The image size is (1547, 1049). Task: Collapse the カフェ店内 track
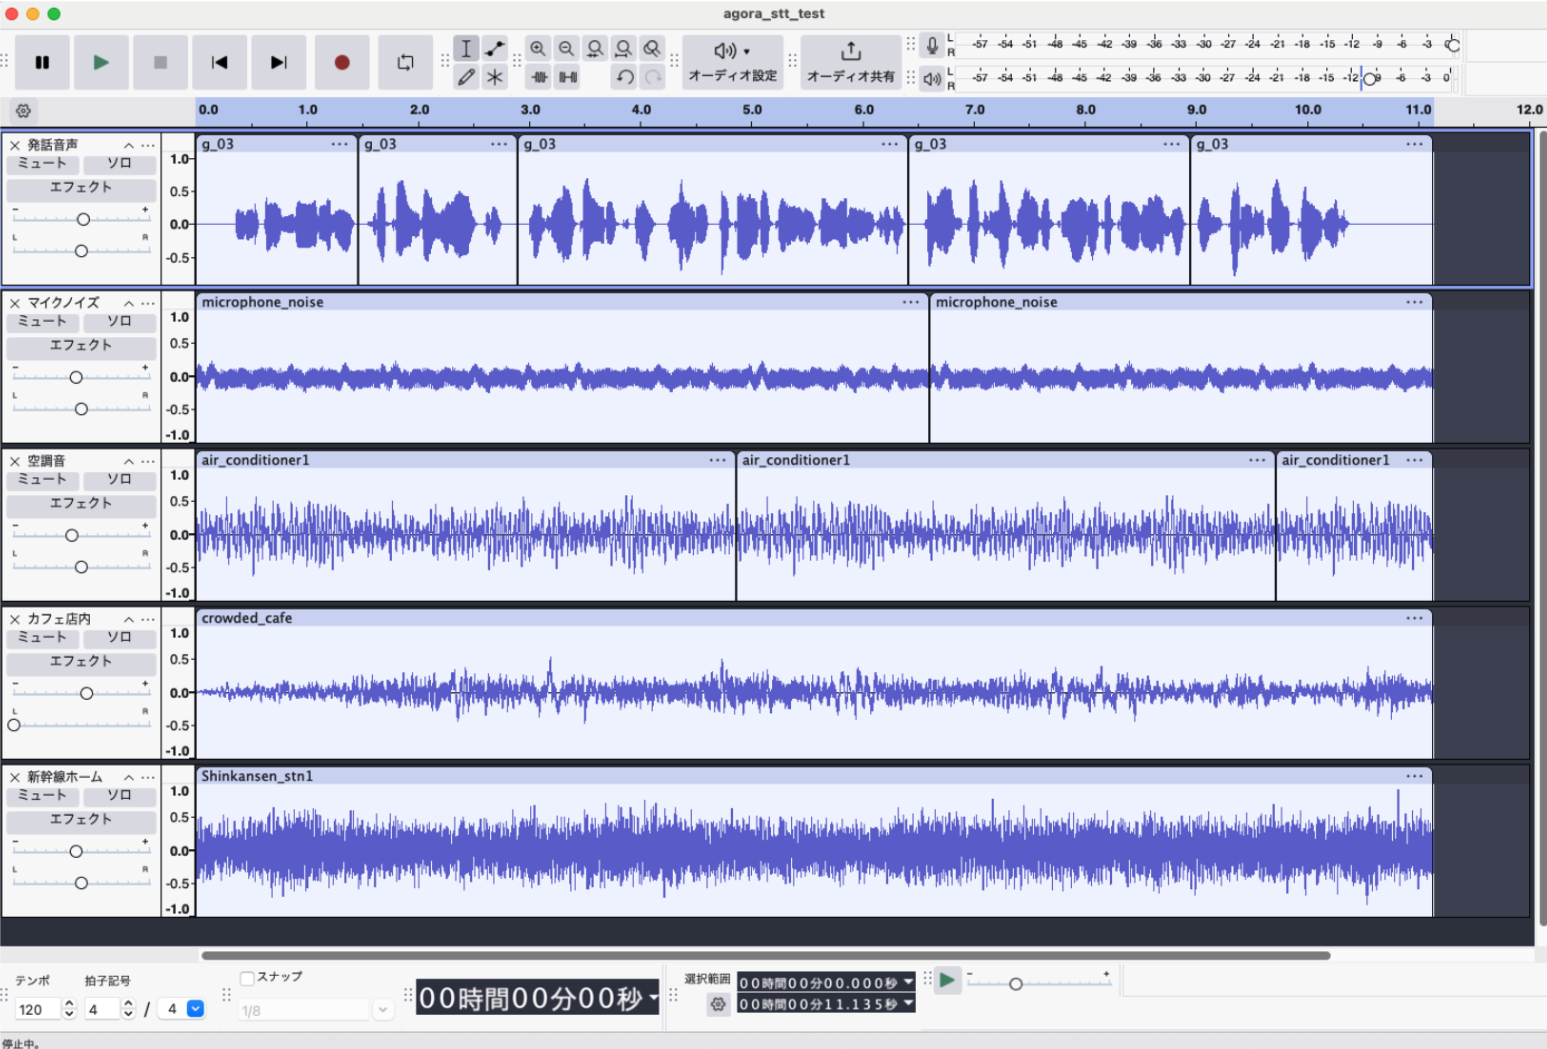pos(129,619)
